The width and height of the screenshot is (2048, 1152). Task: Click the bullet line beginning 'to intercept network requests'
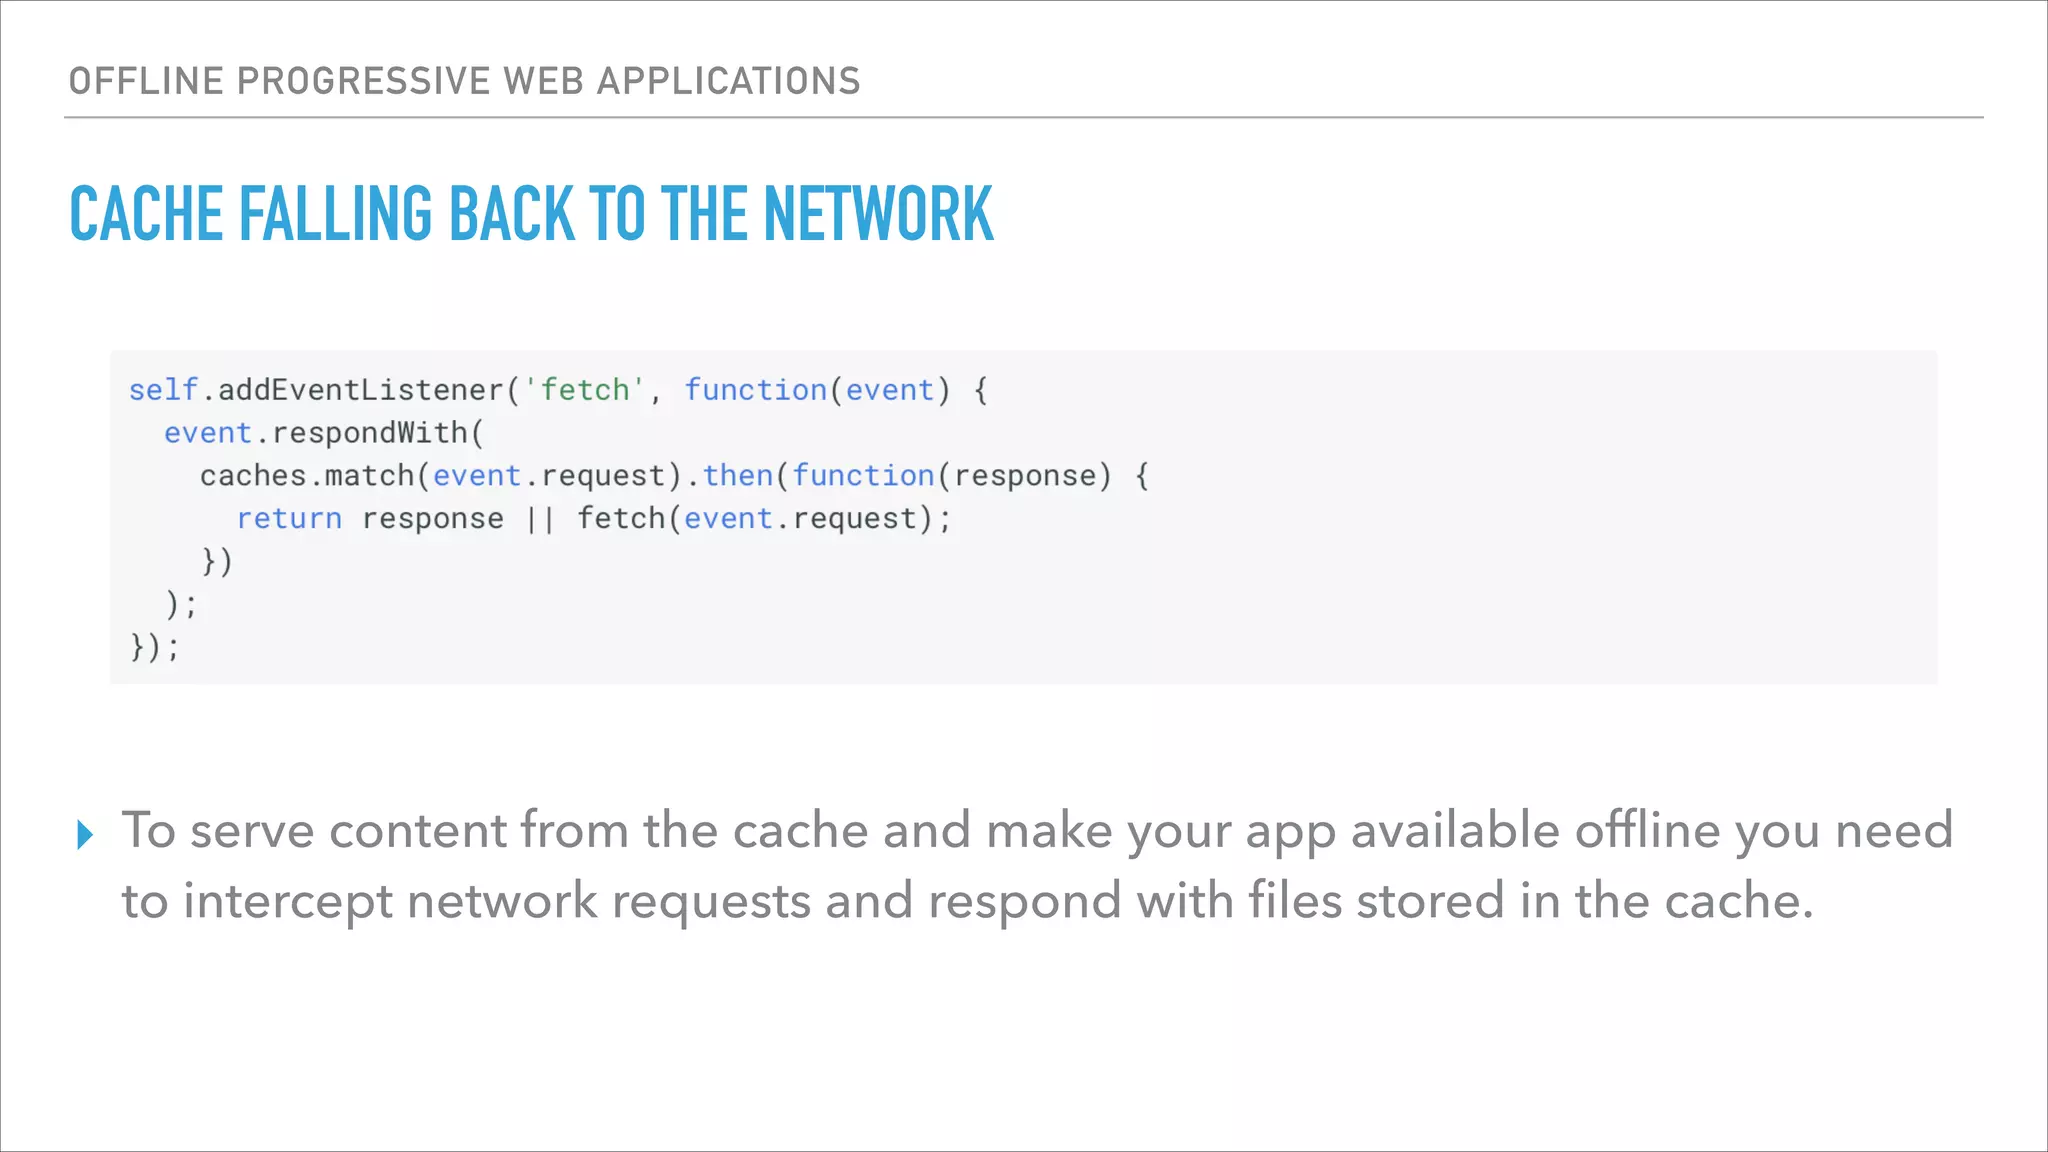click(x=967, y=901)
